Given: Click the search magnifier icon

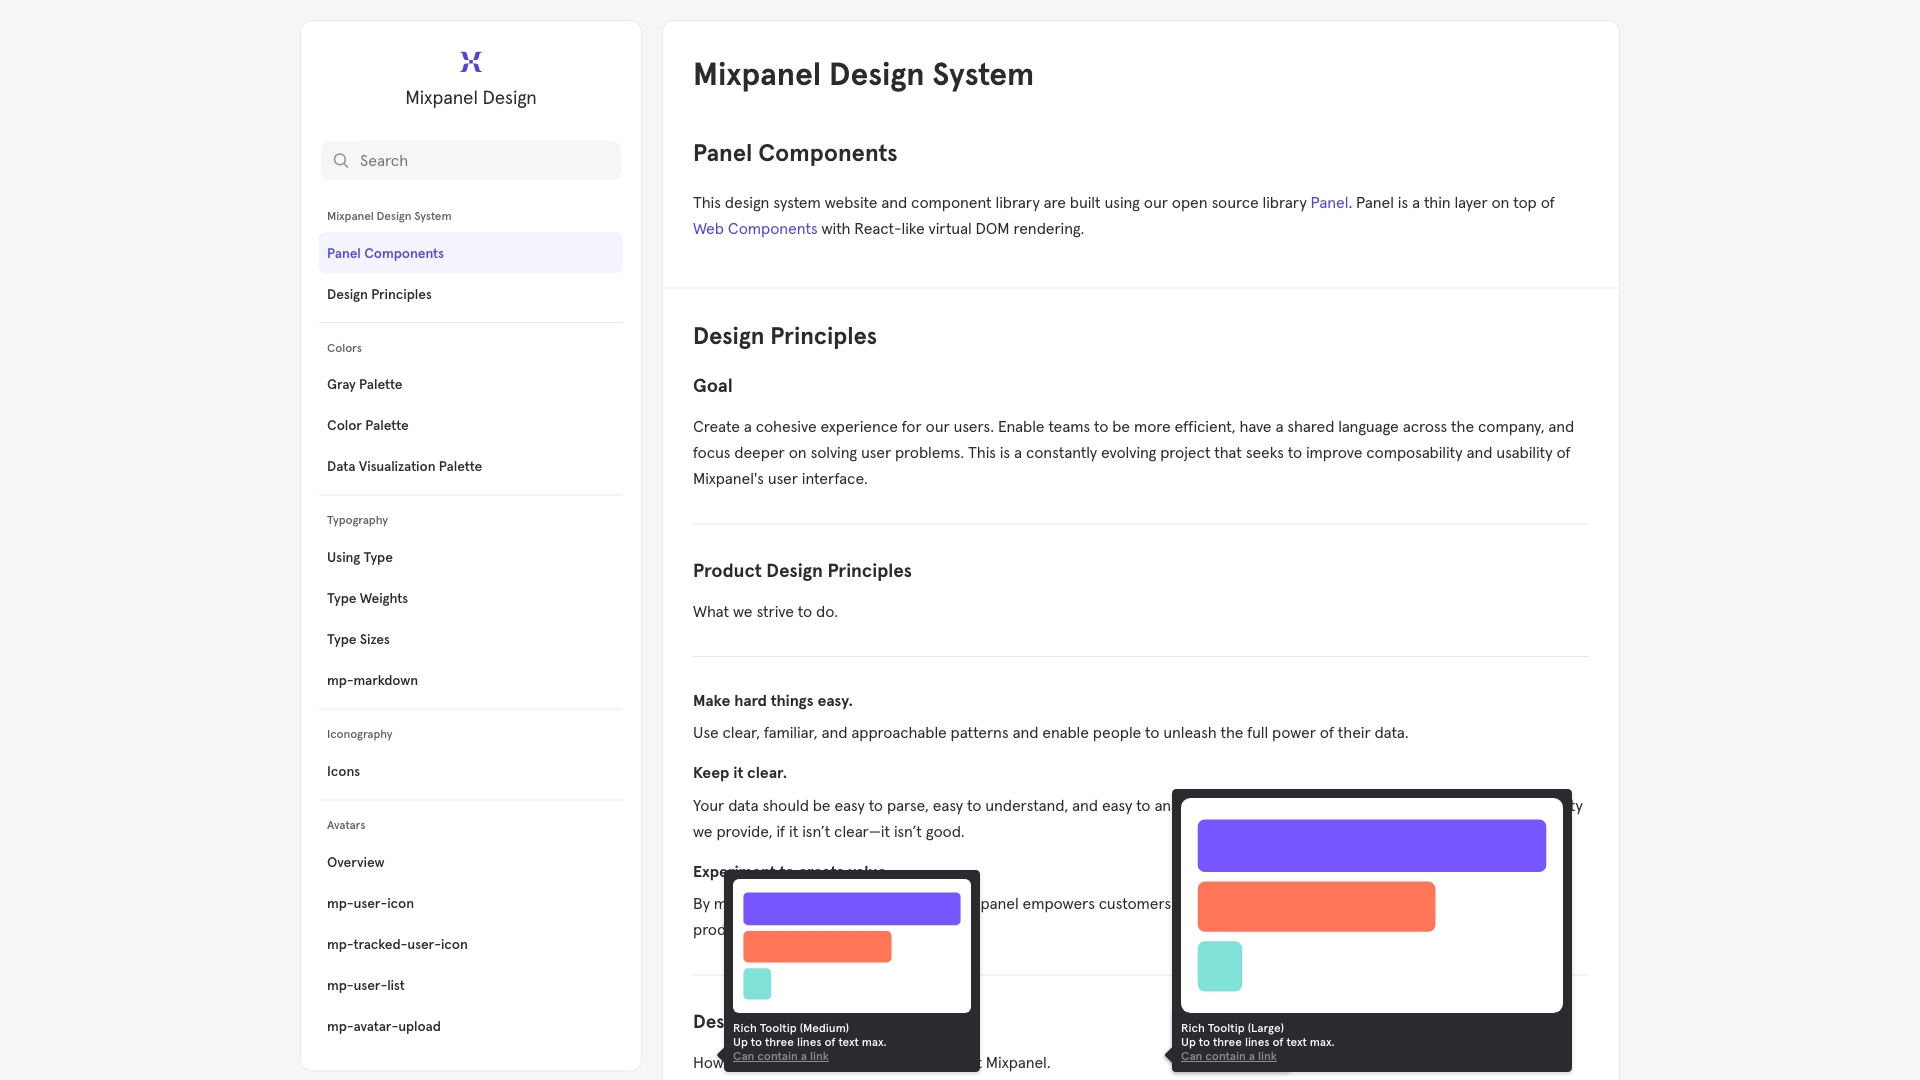Looking at the screenshot, I should 341,160.
